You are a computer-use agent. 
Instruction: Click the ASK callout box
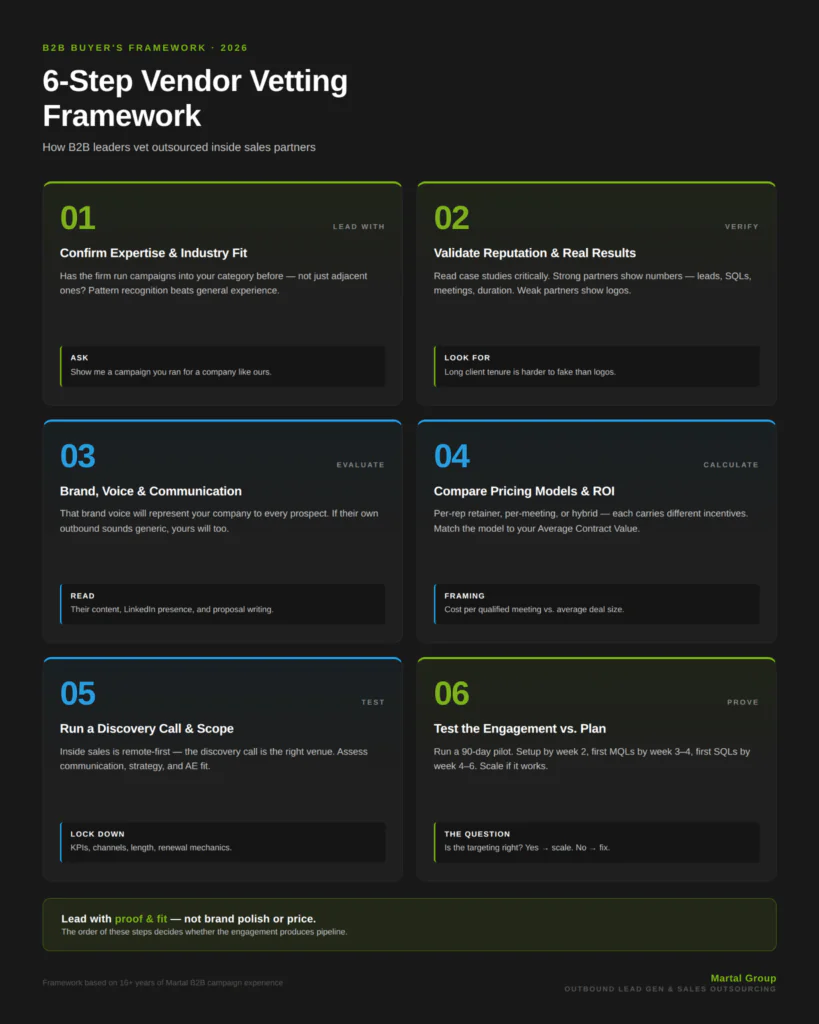click(223, 366)
